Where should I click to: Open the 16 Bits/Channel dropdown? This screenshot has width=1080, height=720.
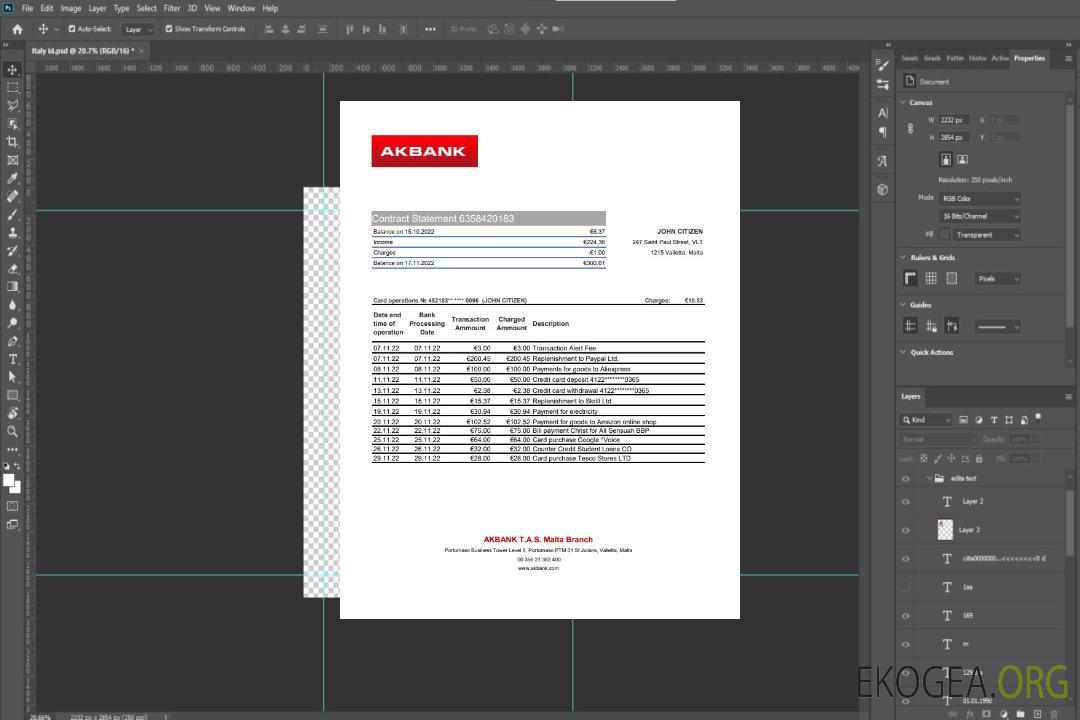[x=979, y=216]
